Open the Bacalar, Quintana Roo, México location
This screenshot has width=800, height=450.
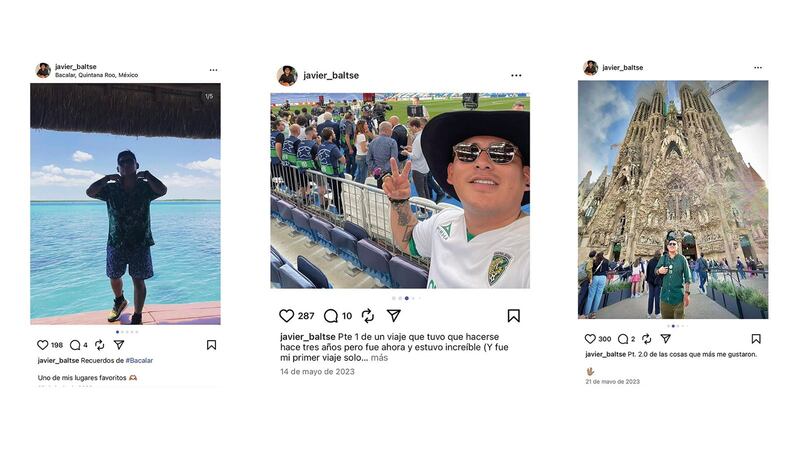pos(96,75)
